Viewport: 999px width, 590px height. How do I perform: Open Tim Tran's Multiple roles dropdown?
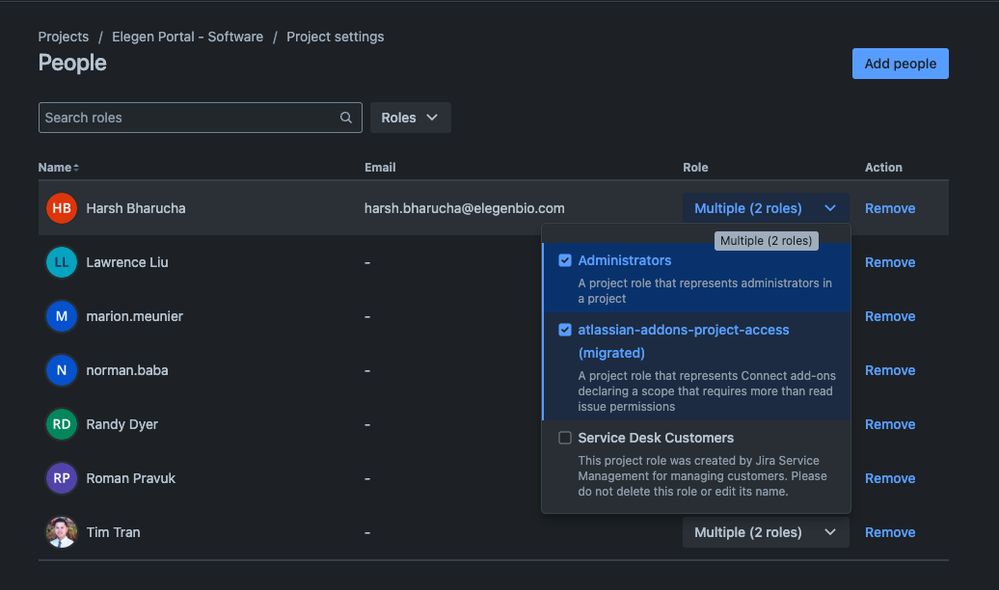[x=766, y=532]
